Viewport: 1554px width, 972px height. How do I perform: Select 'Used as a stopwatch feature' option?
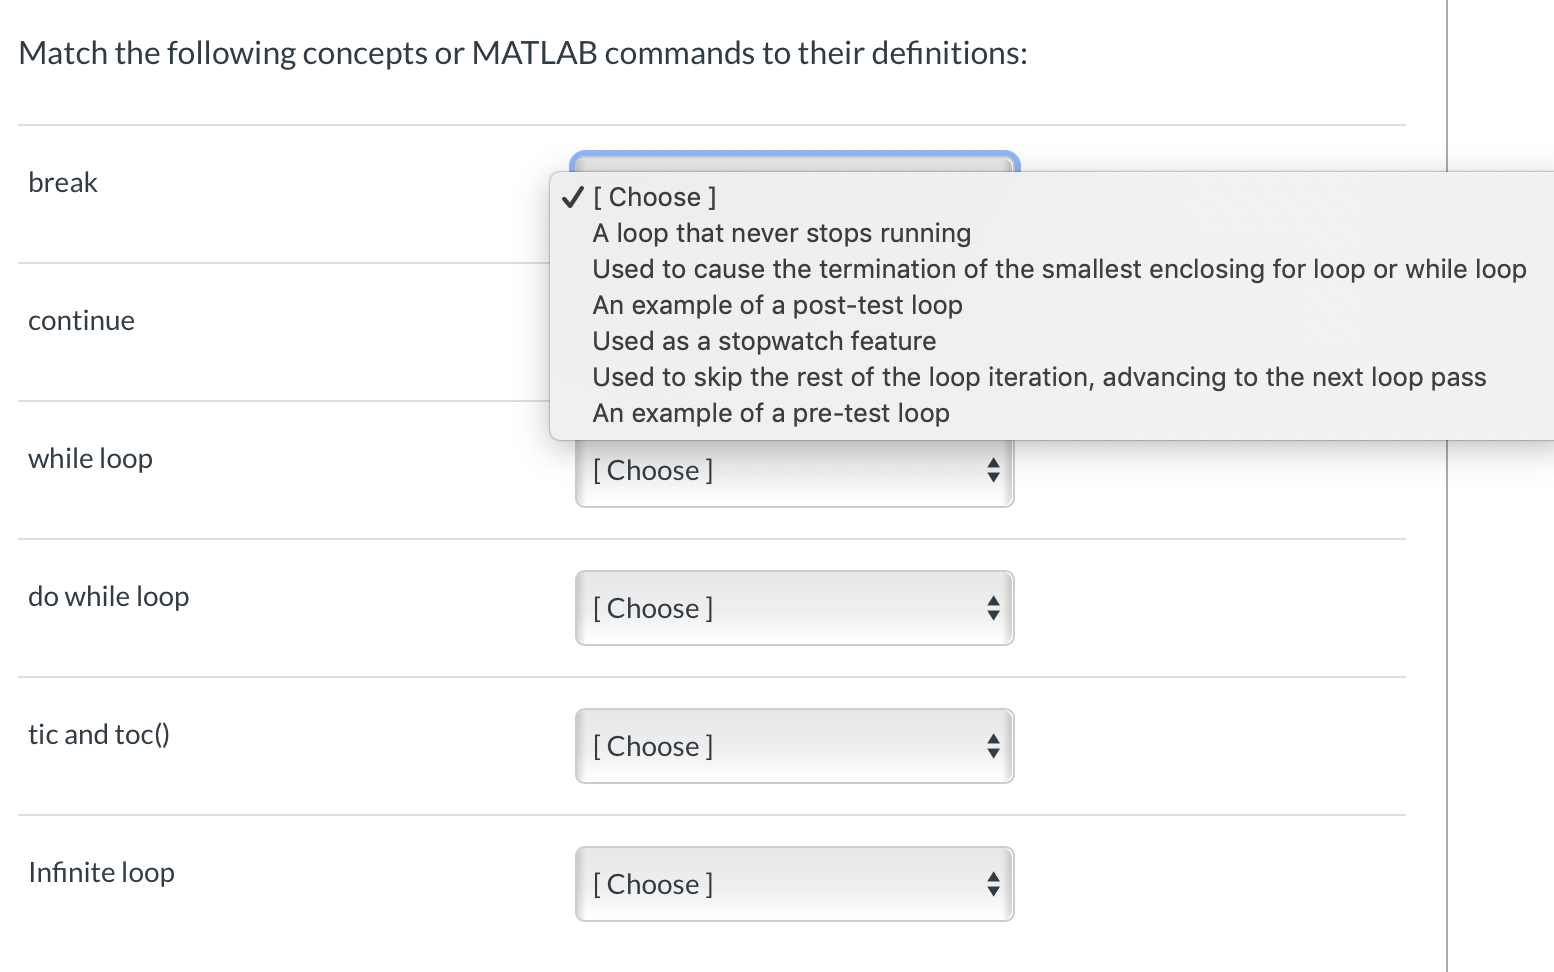pyautogui.click(x=764, y=341)
